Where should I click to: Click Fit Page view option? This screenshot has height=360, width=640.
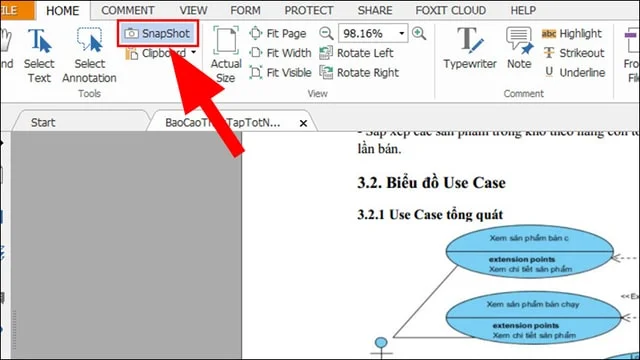click(278, 33)
